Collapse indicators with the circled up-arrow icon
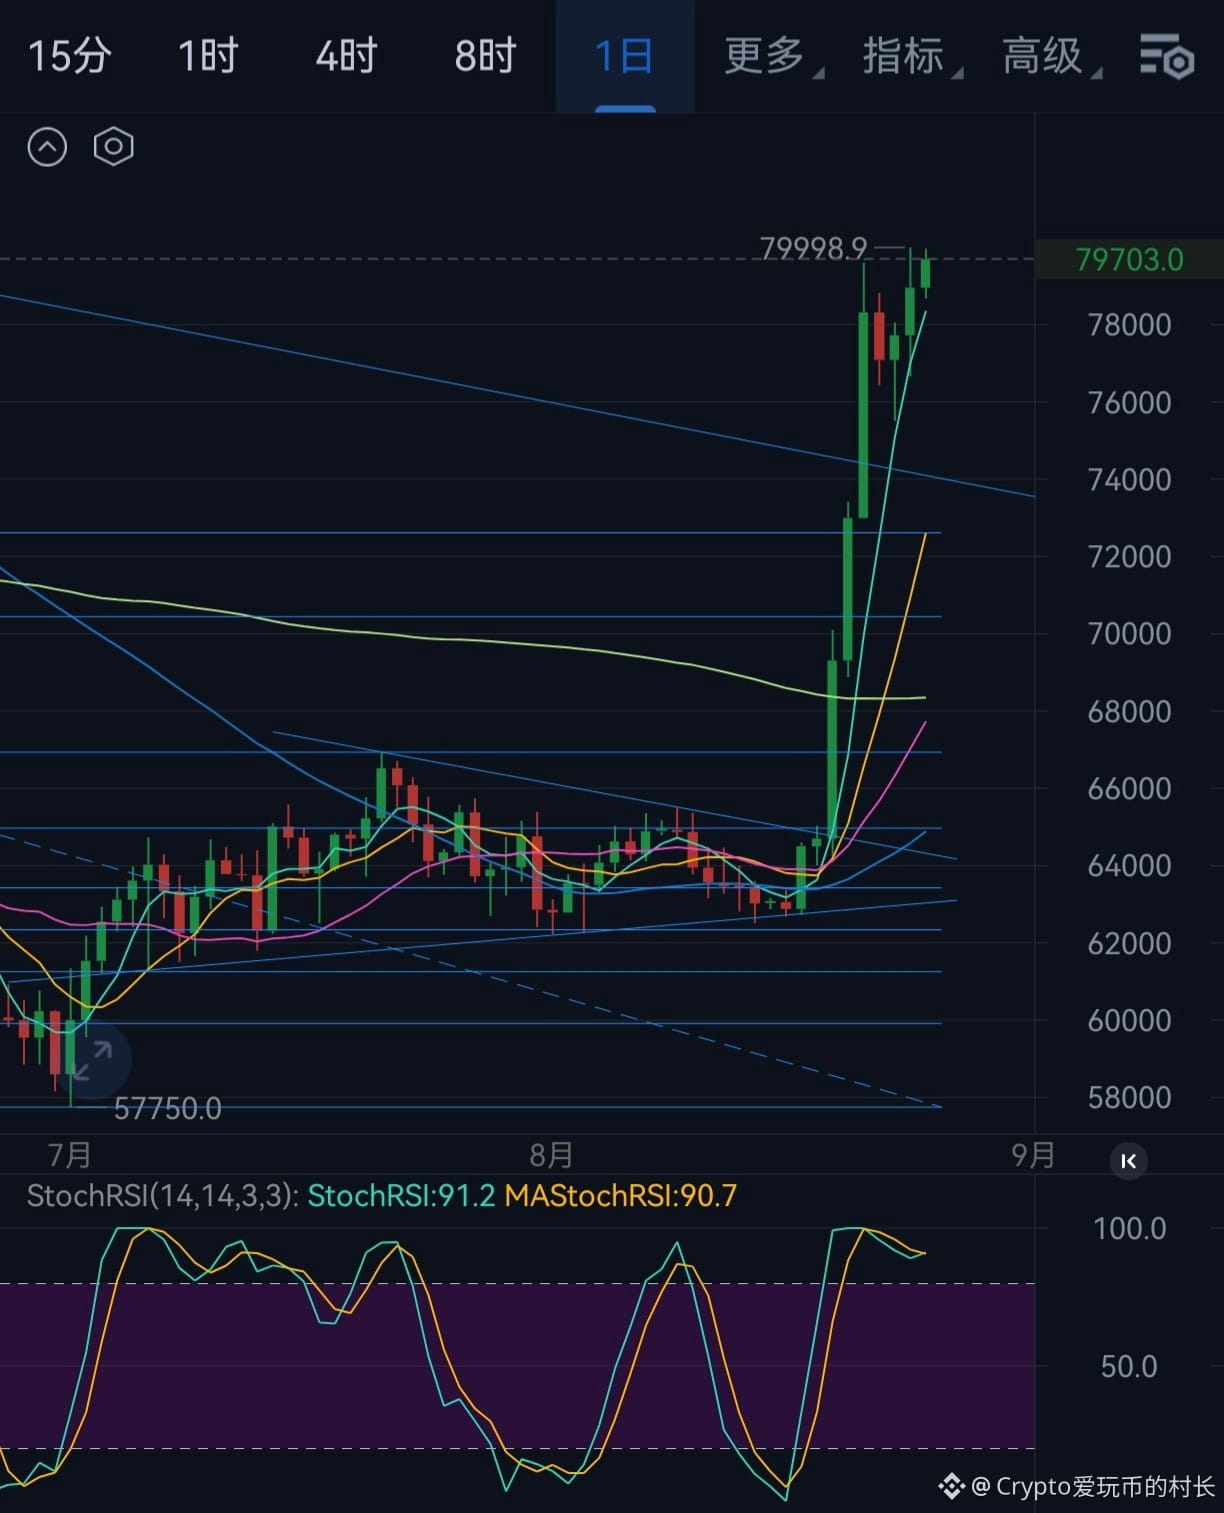The image size is (1224, 1513). [x=47, y=147]
